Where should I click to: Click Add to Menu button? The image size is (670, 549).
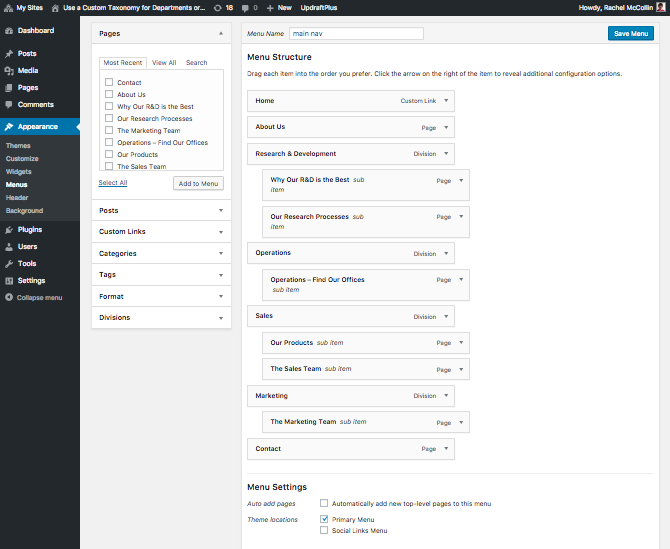click(198, 183)
